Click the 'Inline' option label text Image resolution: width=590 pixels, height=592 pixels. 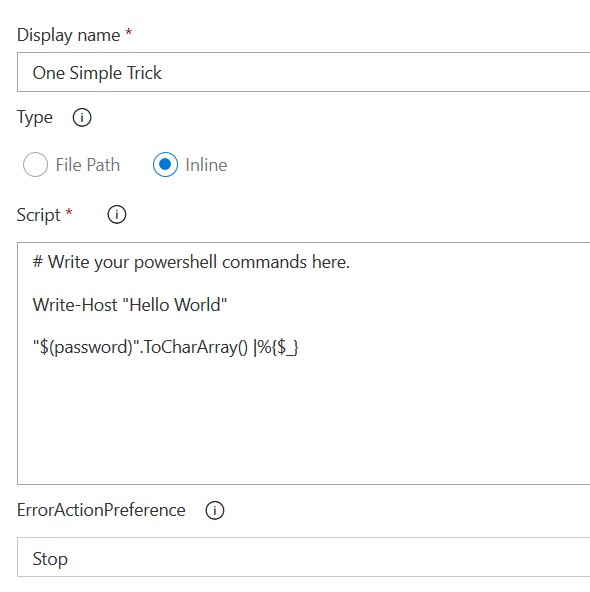(206, 165)
